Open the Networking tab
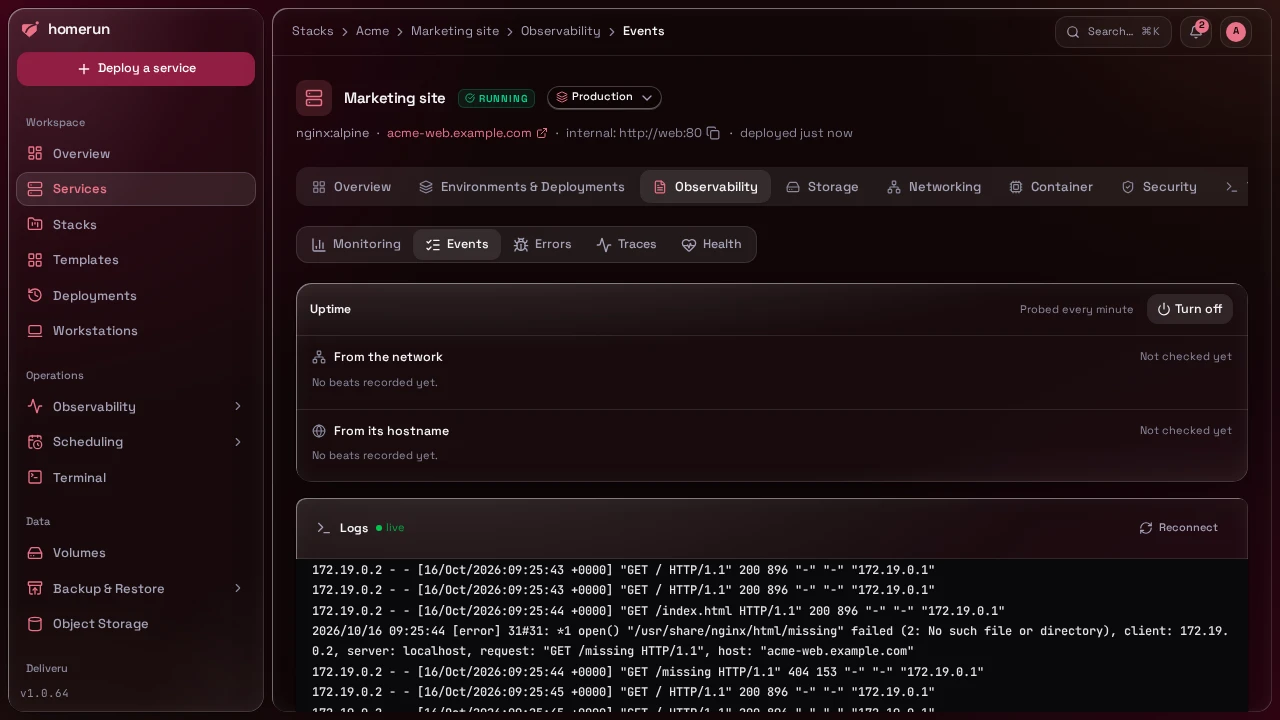Image resolution: width=1280 pixels, height=720 pixels. [934, 187]
